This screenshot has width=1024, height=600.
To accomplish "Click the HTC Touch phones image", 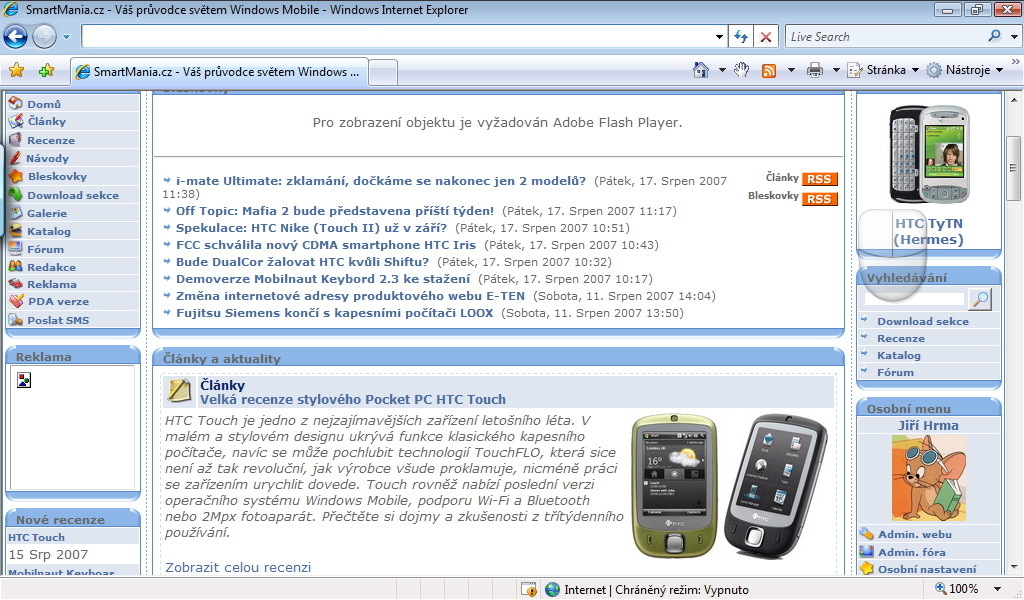I will [x=730, y=486].
